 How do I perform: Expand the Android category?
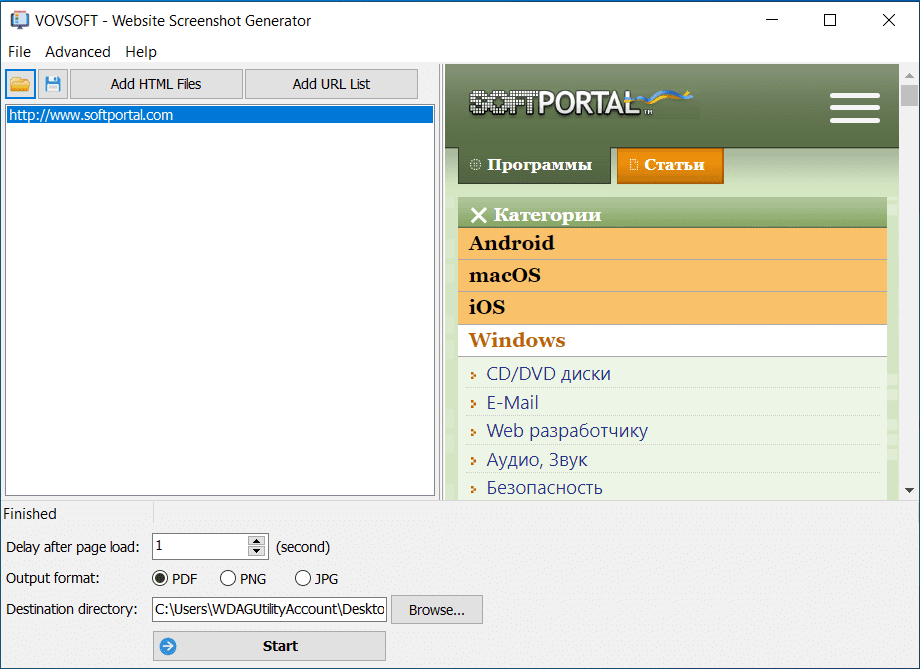pos(672,244)
